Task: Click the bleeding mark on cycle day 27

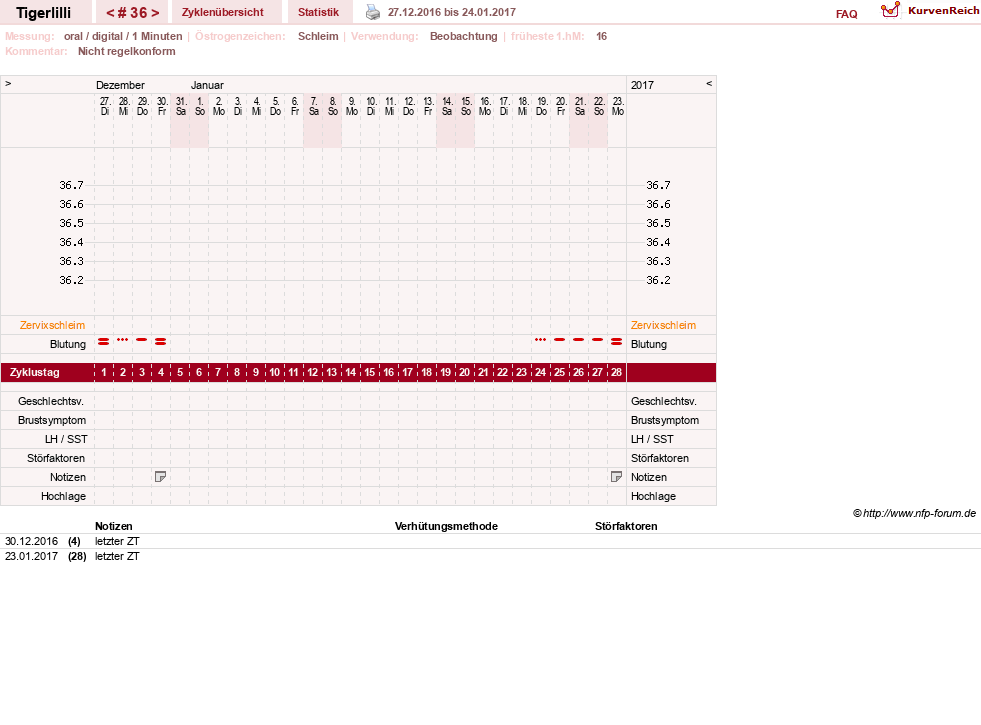Action: pyautogui.click(x=597, y=340)
